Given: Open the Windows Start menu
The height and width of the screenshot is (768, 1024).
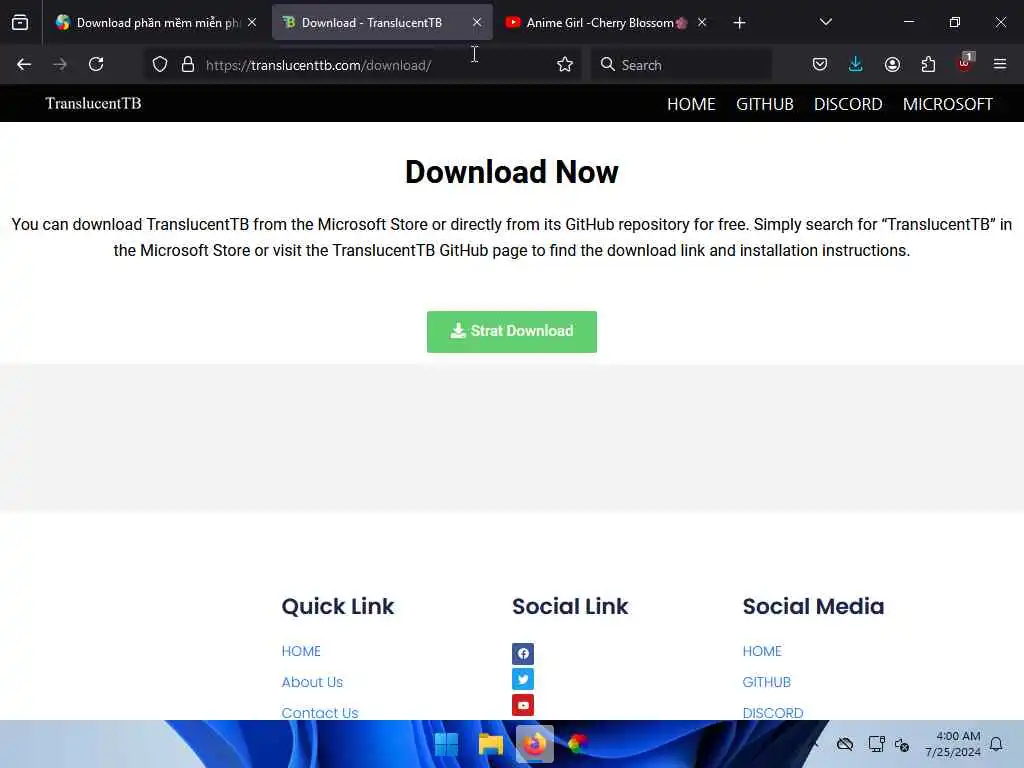Looking at the screenshot, I should [447, 744].
